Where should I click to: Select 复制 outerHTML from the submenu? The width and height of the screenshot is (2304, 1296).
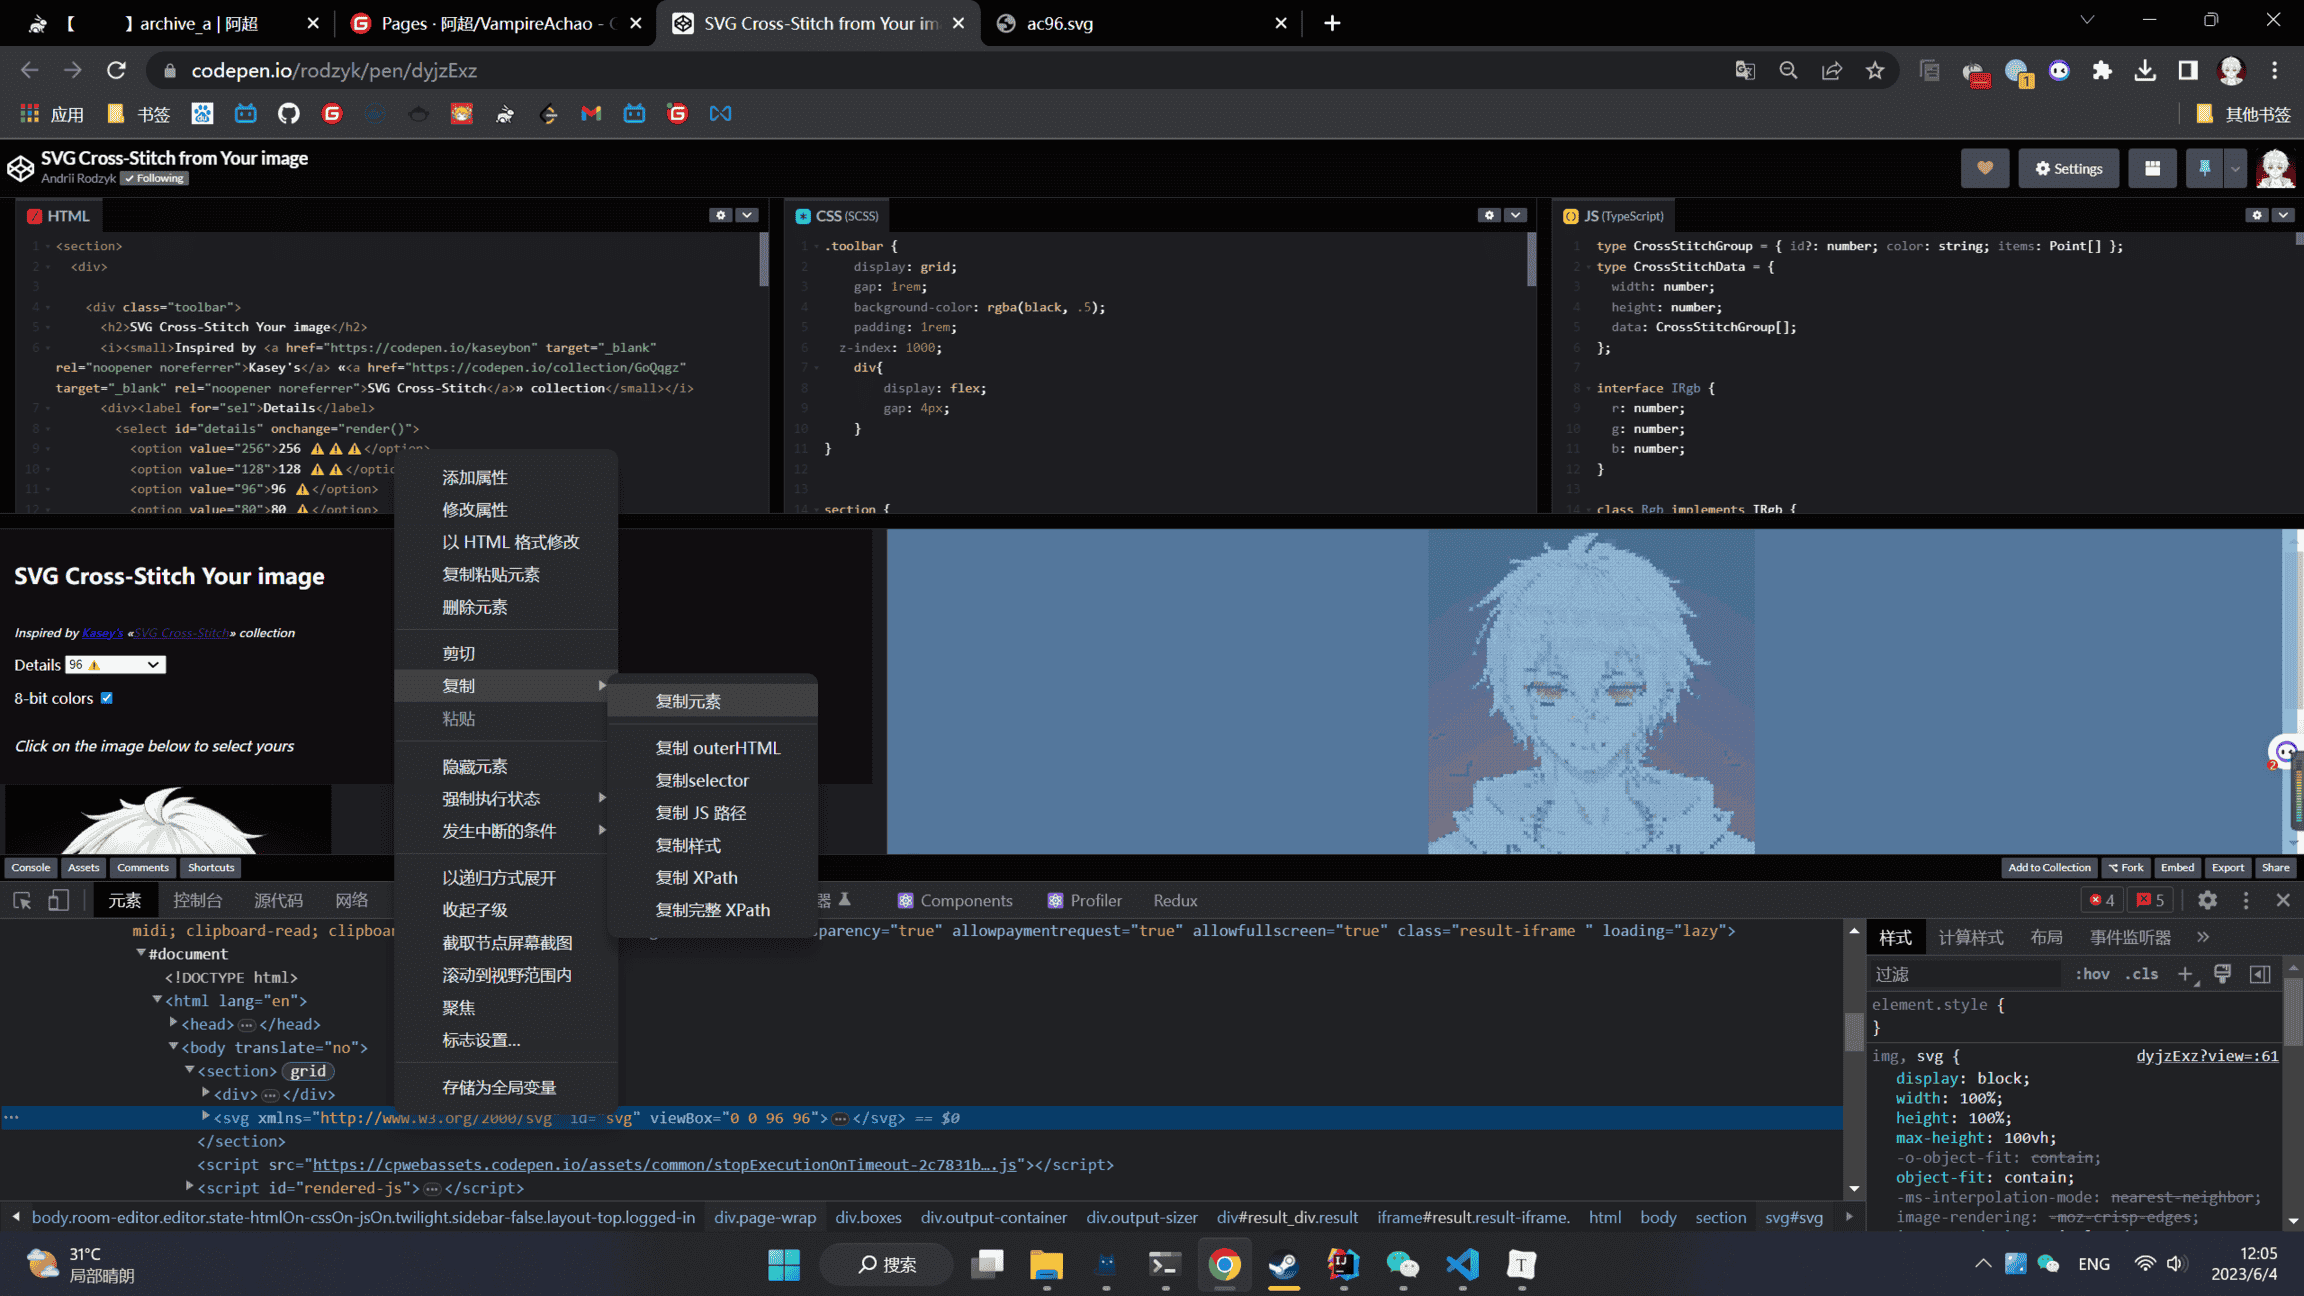[x=717, y=748]
